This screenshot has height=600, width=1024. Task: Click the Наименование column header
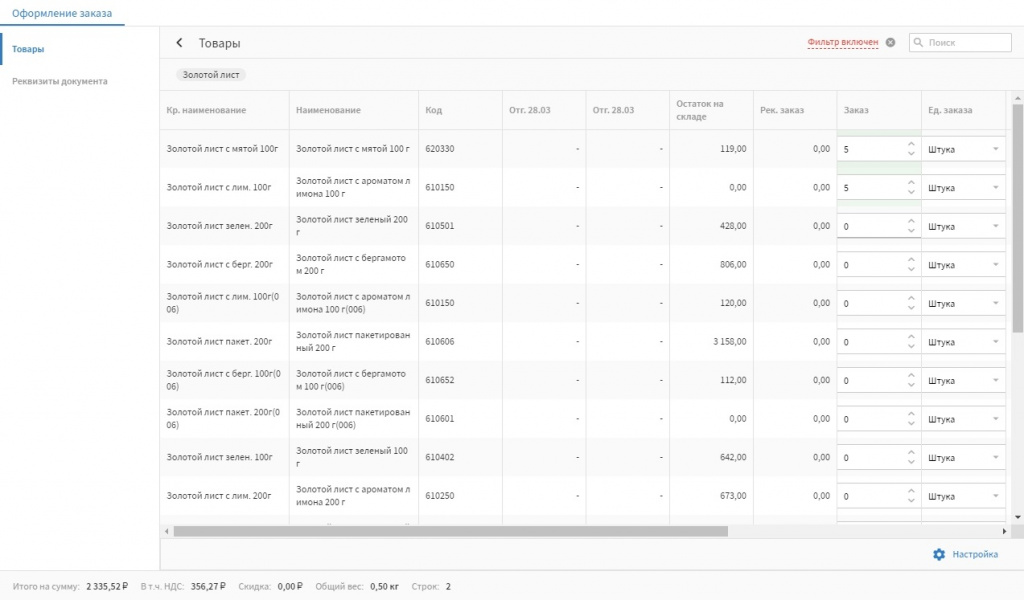(328, 110)
